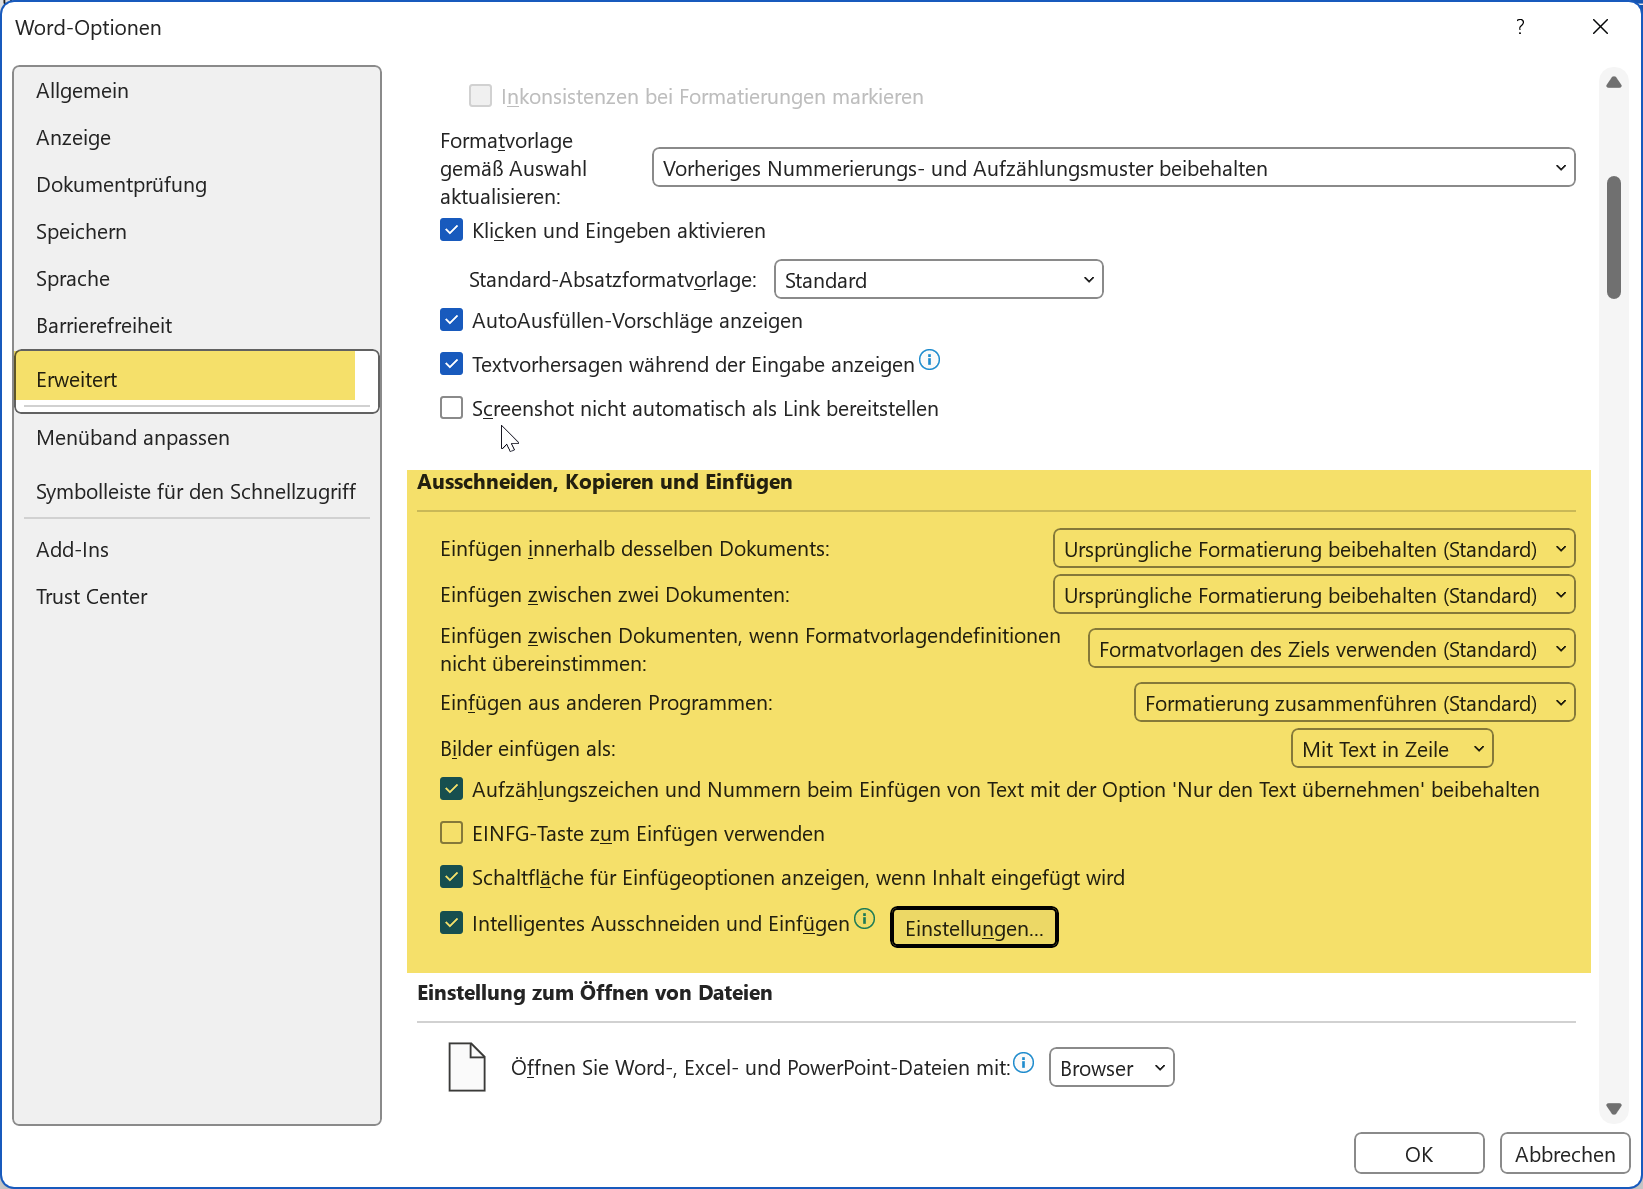Viewport: 1643px width, 1189px height.
Task: Click the Ausschneiden, Kopieren und Einfügen heading
Action: [x=605, y=482]
